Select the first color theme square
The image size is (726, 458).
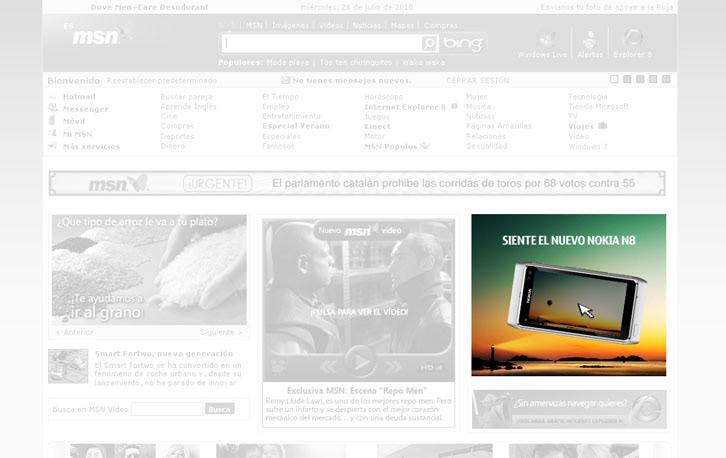tap(614, 79)
